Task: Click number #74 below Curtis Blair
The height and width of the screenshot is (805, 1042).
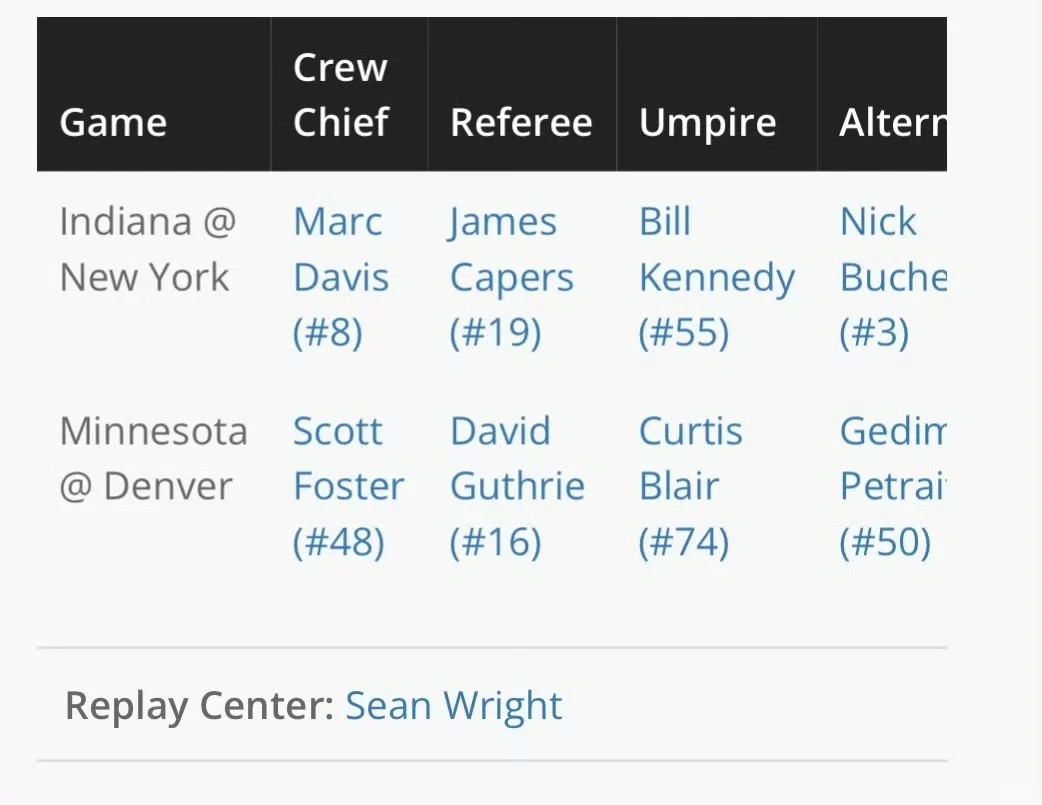Action: 684,542
